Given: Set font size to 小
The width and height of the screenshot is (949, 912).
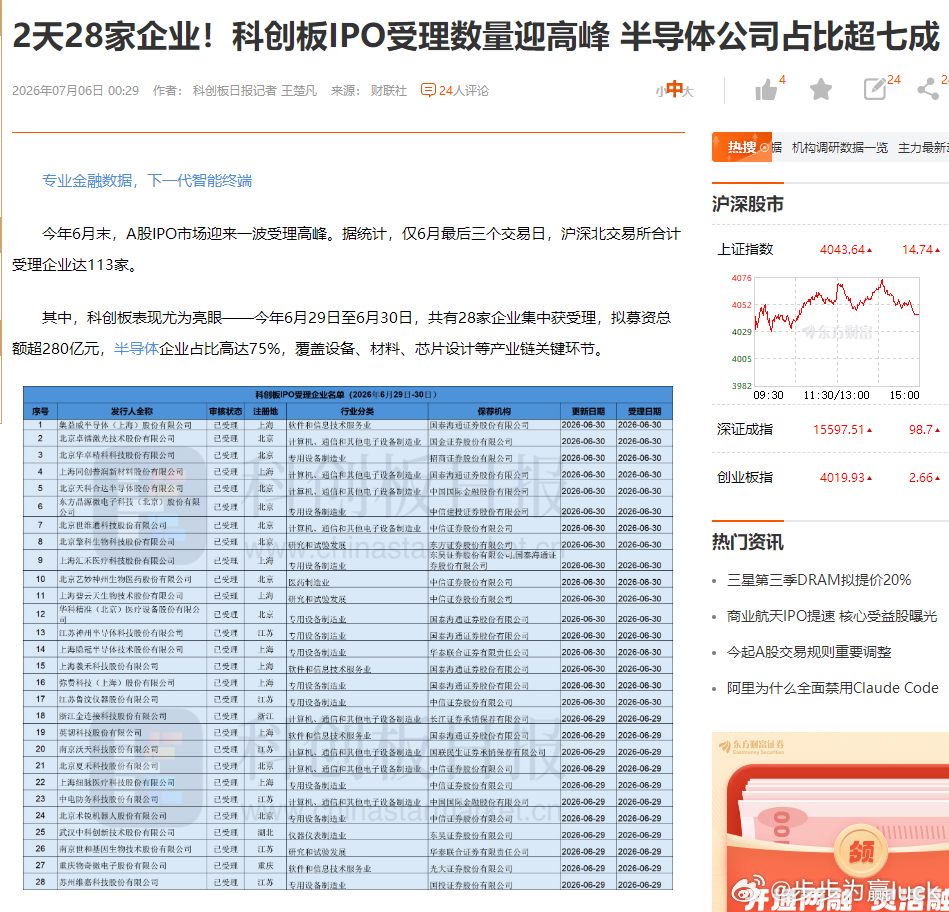Looking at the screenshot, I should pyautogui.click(x=660, y=91).
